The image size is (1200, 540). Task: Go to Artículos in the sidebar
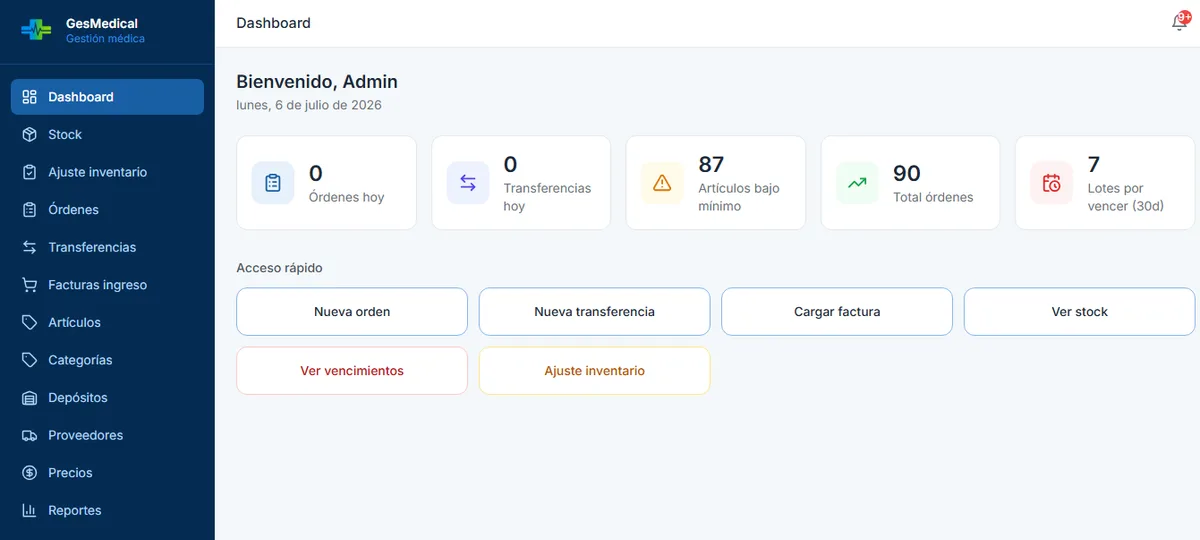(x=107, y=322)
